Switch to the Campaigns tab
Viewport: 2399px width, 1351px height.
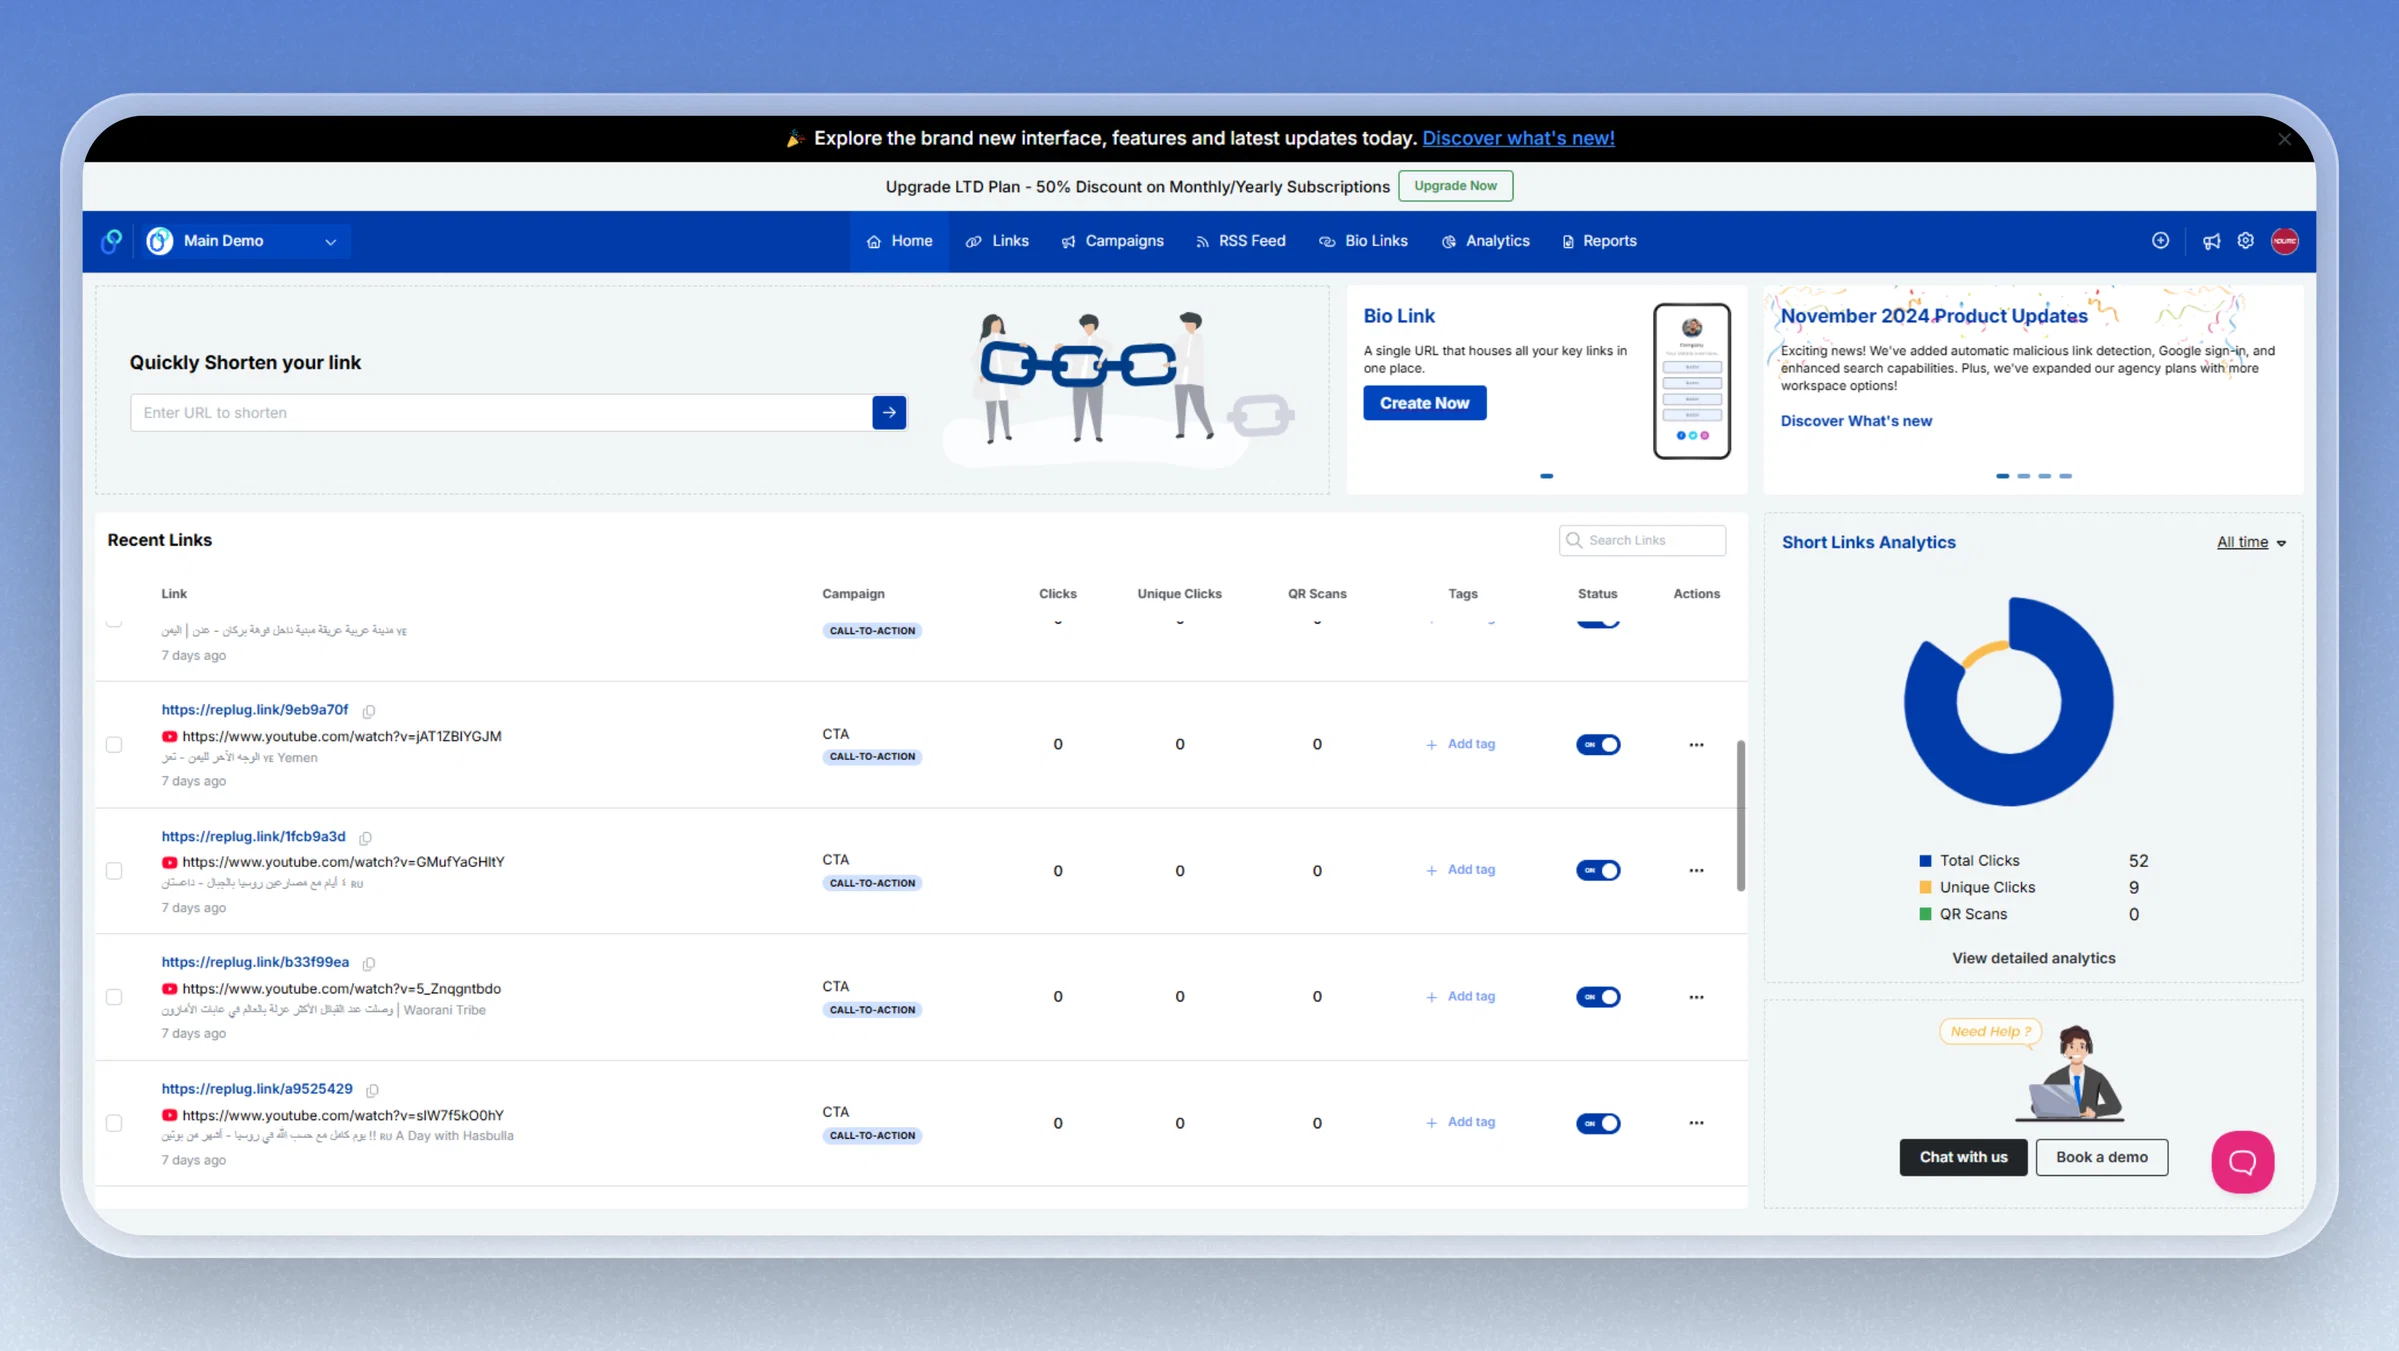pyautogui.click(x=1112, y=241)
